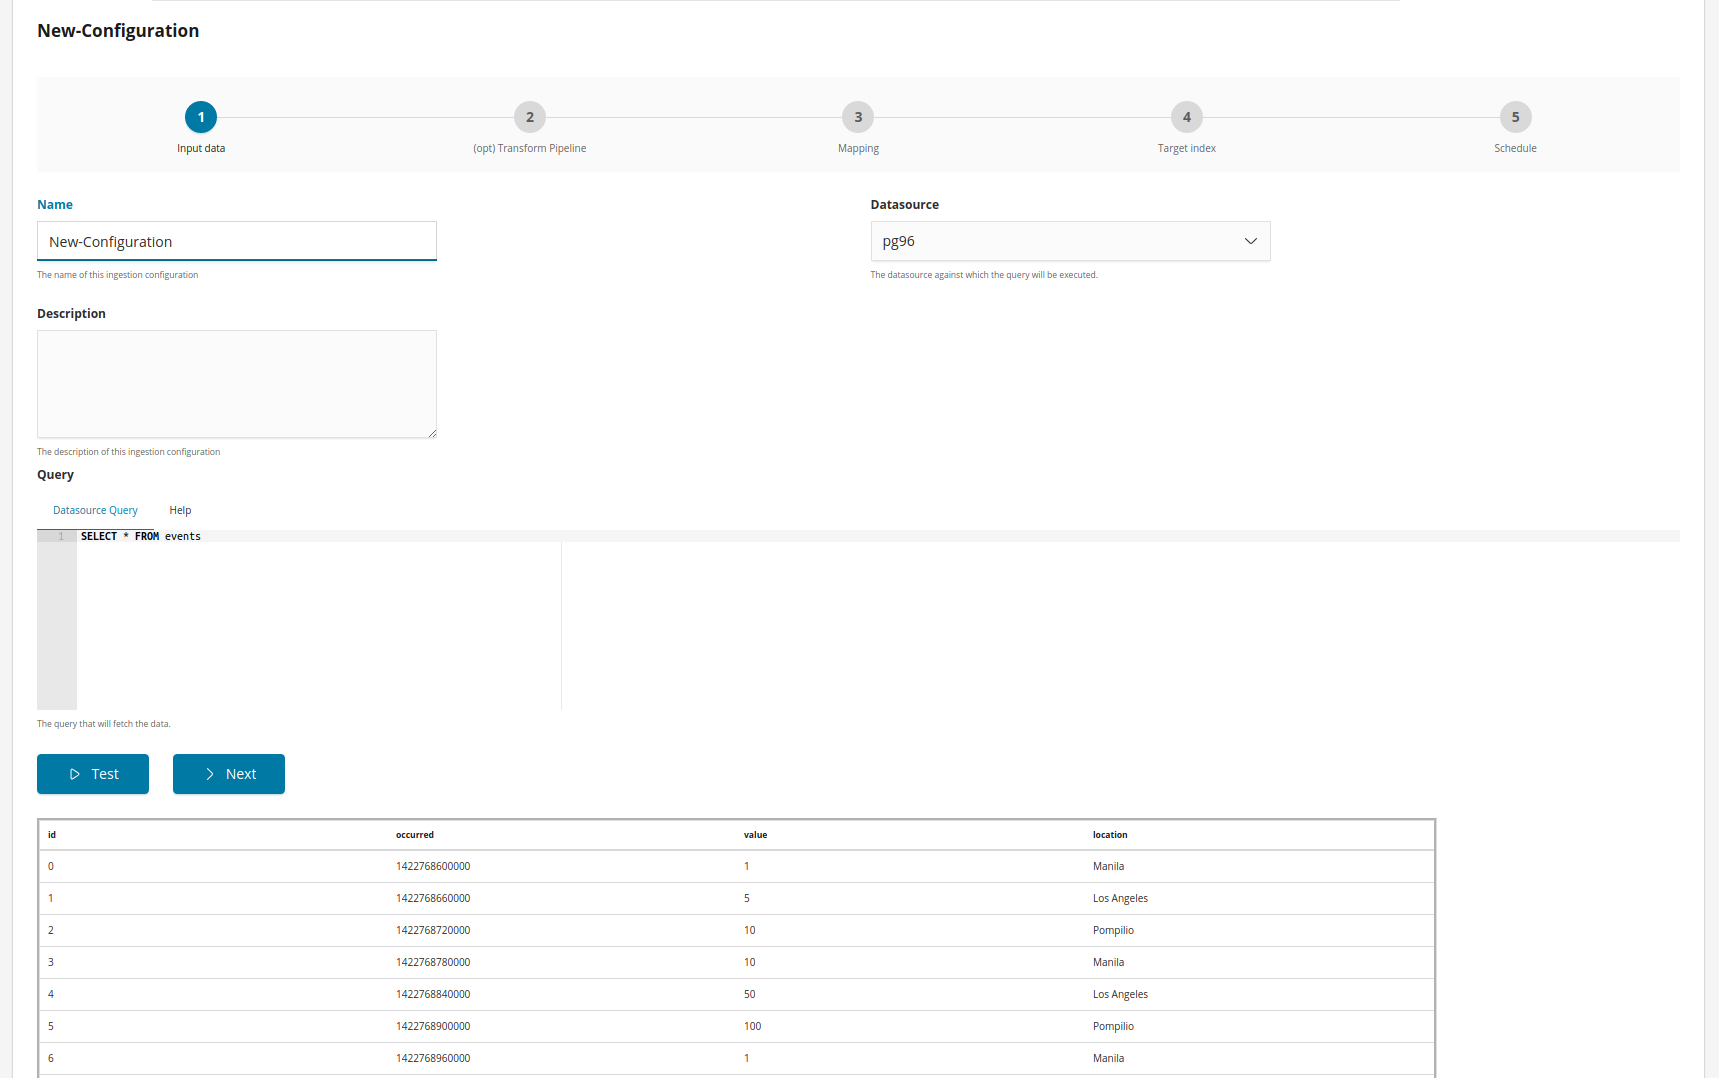The height and width of the screenshot is (1078, 1719).
Task: Jump to step 3 Mapping circle
Action: 858,117
